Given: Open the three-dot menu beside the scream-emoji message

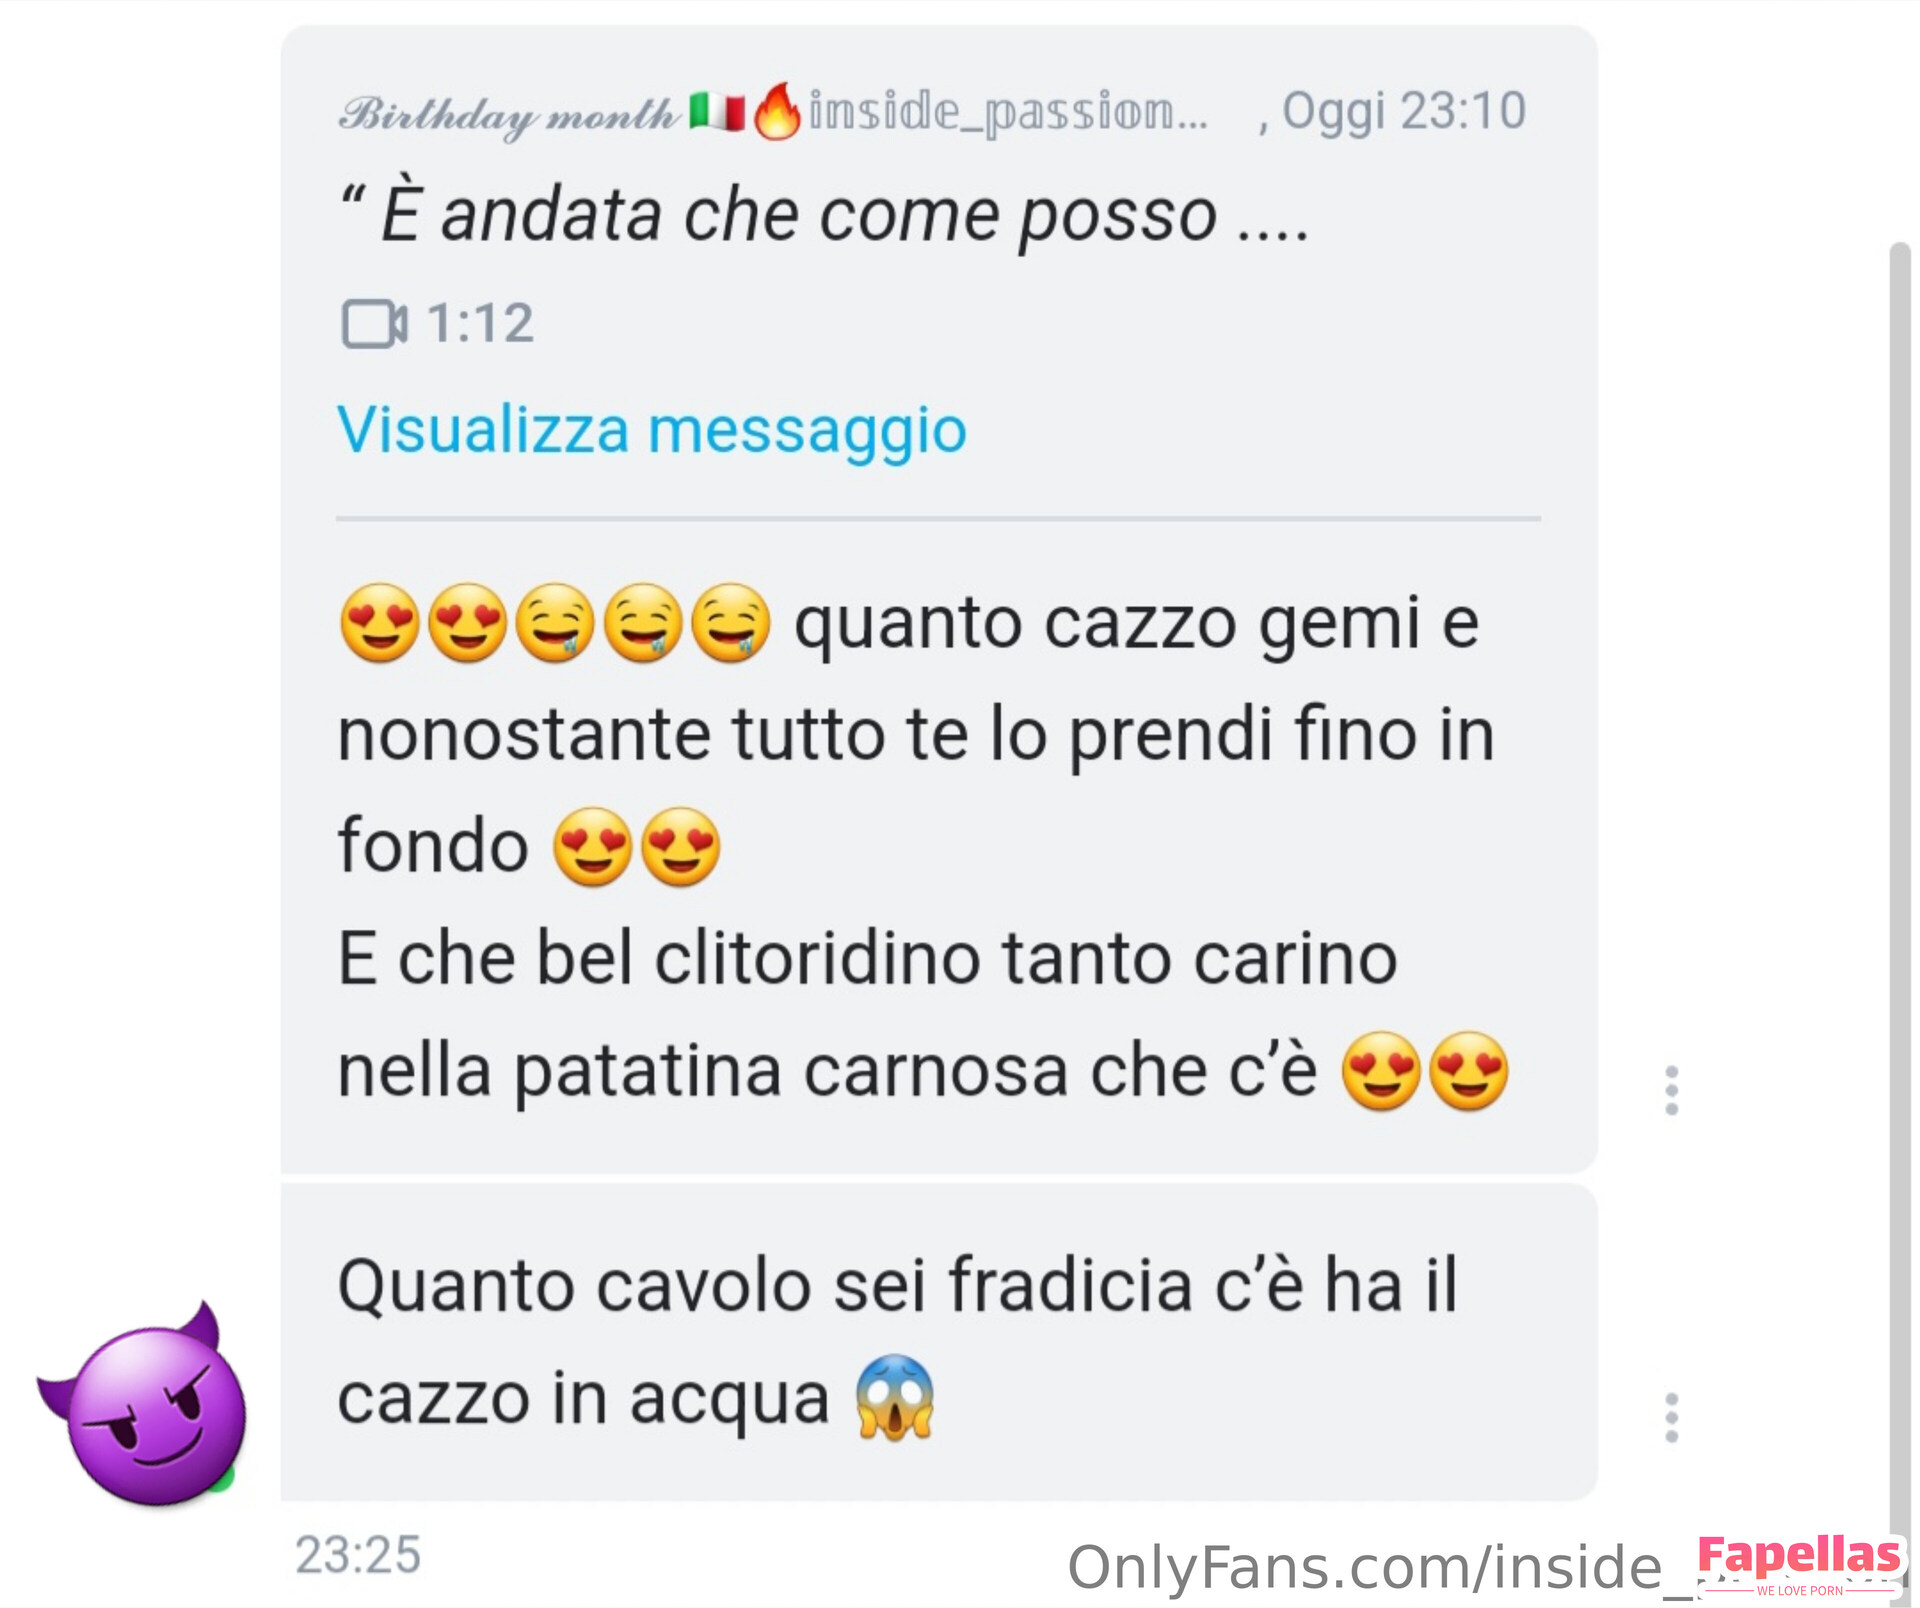Looking at the screenshot, I should 1671,1418.
